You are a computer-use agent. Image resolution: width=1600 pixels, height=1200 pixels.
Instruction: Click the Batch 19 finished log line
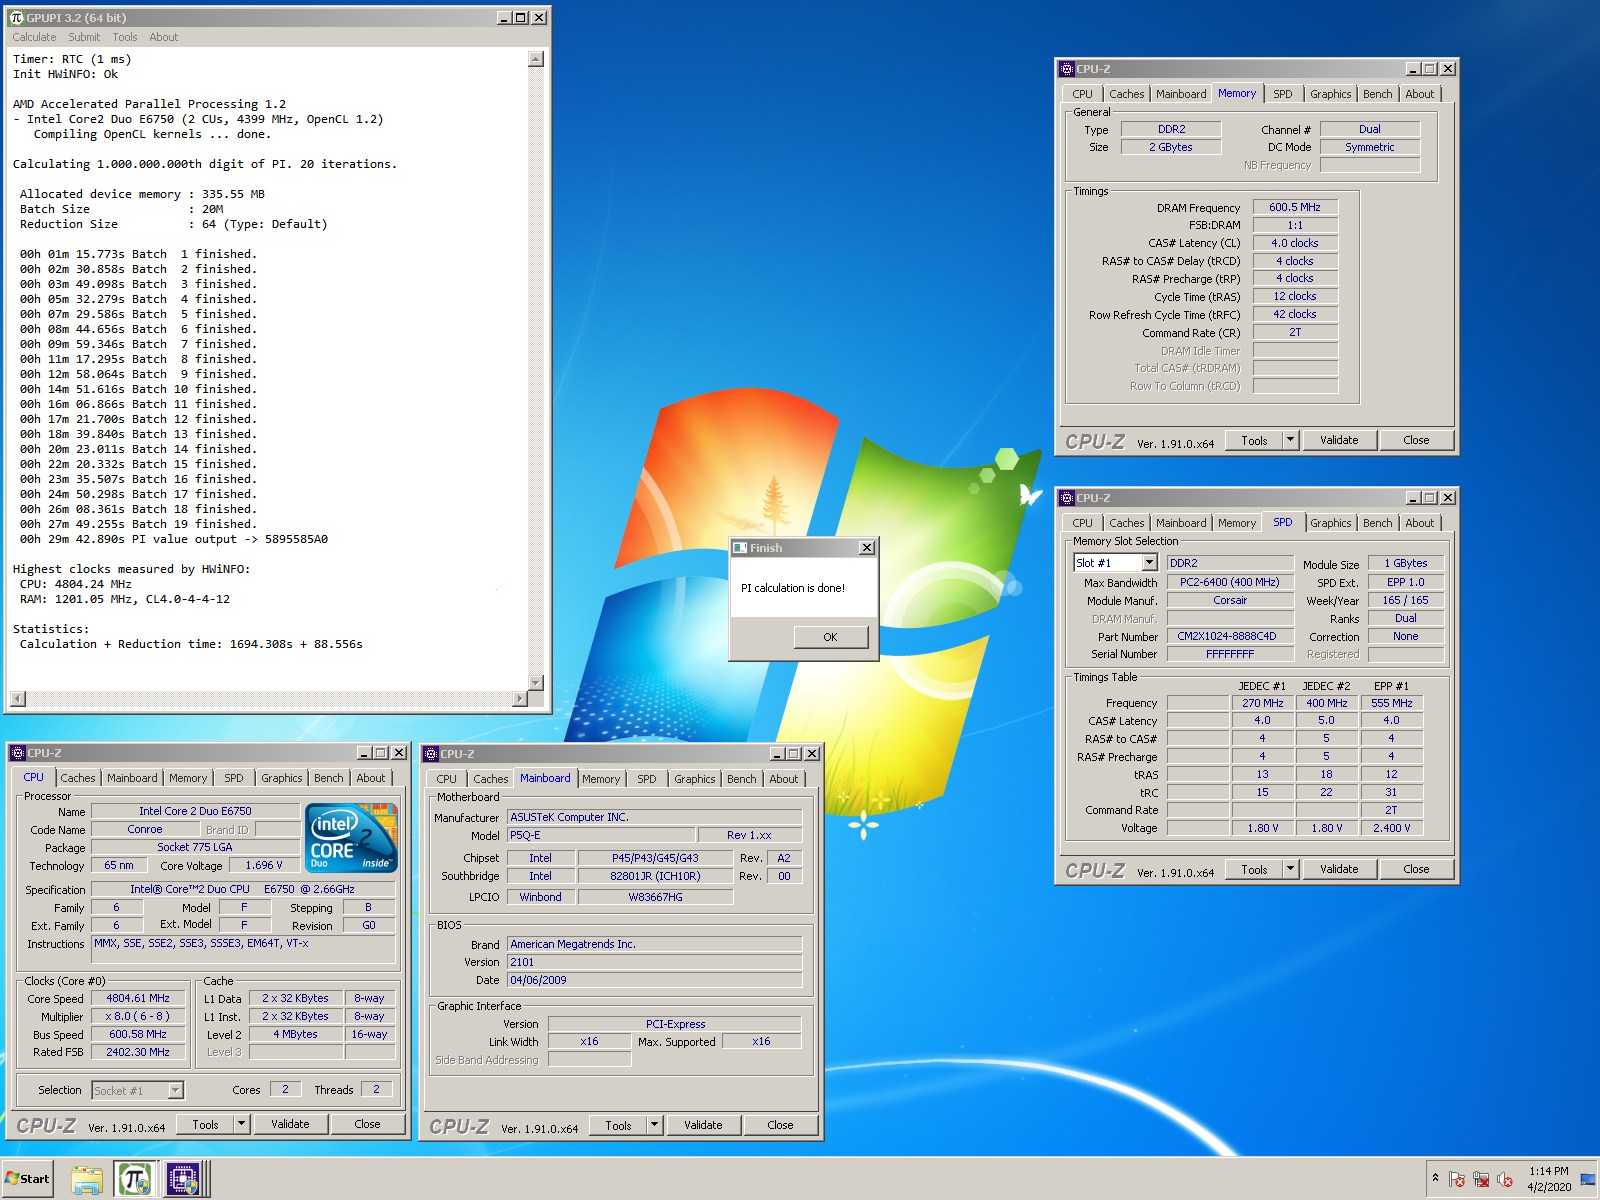point(138,524)
